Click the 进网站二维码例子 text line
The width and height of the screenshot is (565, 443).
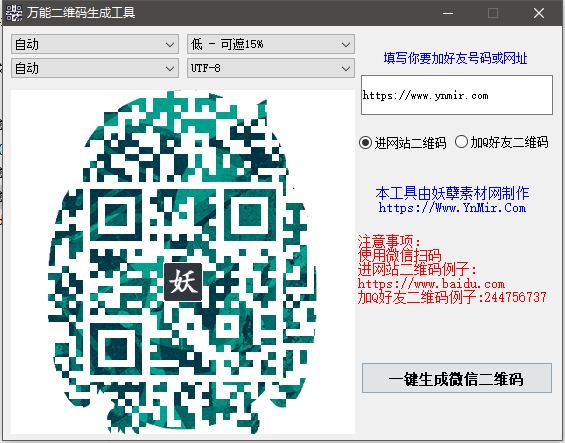click(x=417, y=269)
